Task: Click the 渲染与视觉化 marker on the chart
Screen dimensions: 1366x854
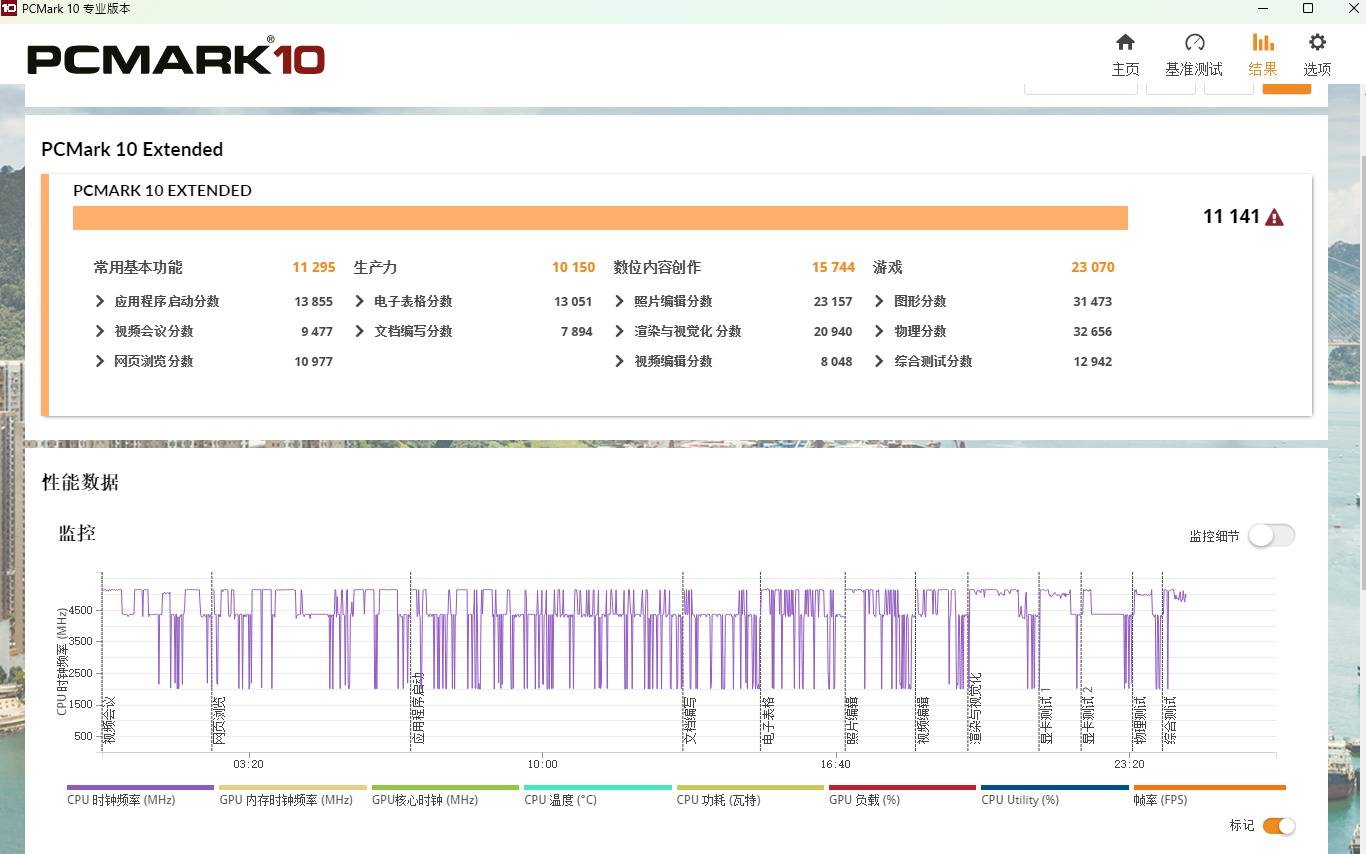Action: pos(975,708)
